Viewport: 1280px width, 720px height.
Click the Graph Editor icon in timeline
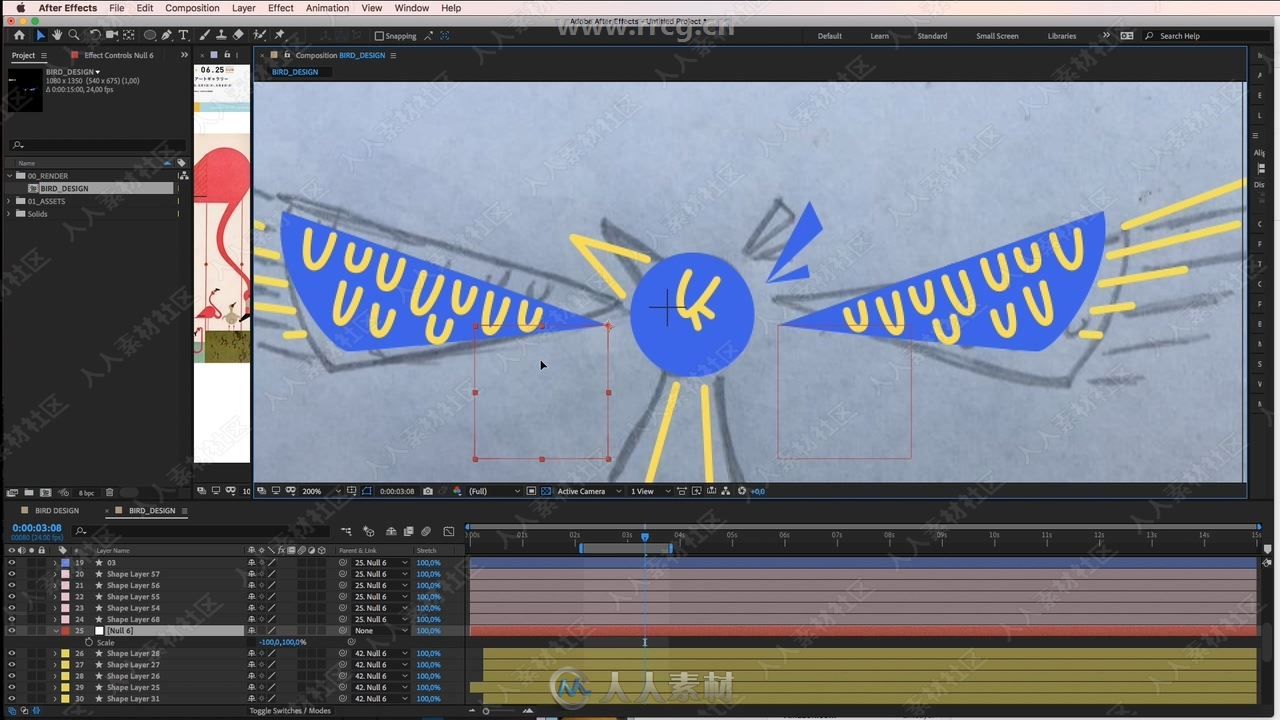pos(449,531)
